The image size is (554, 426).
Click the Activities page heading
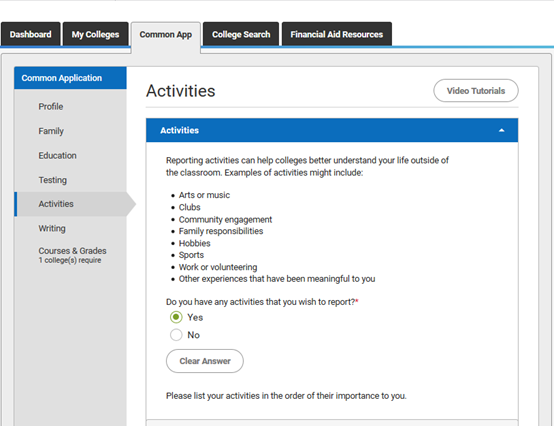pos(181,91)
